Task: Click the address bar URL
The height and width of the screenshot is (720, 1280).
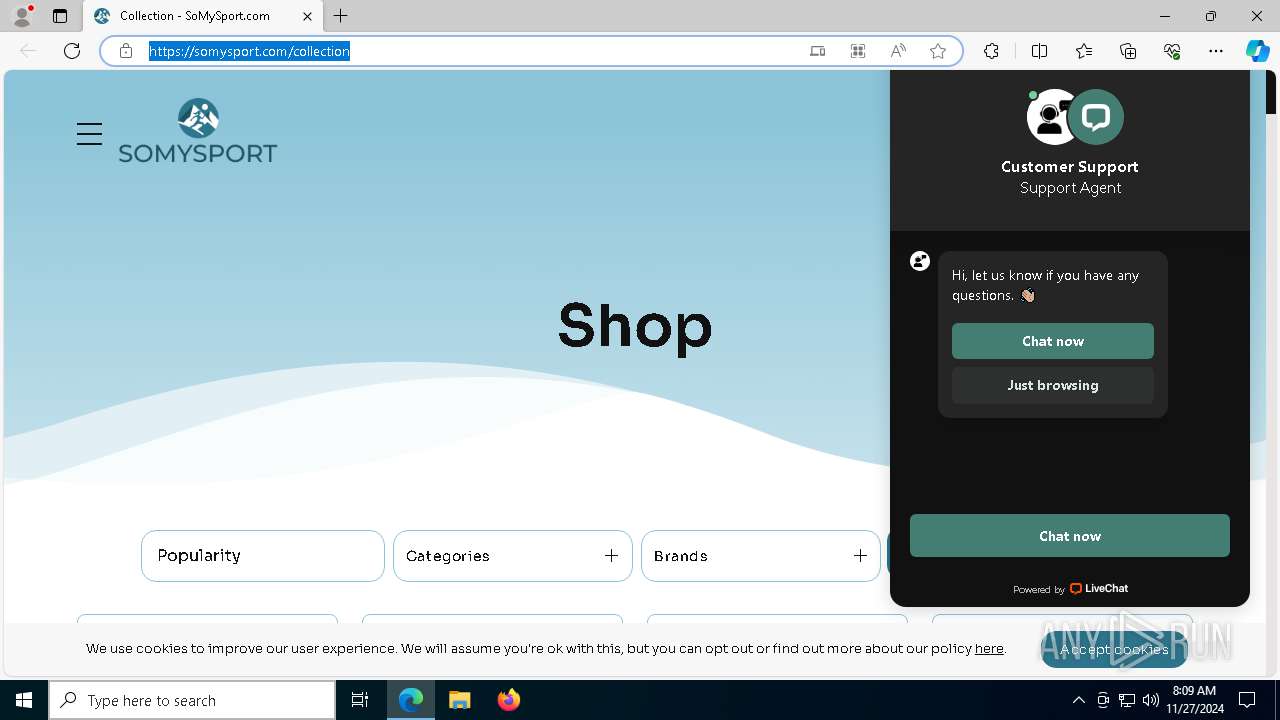Action: [249, 51]
